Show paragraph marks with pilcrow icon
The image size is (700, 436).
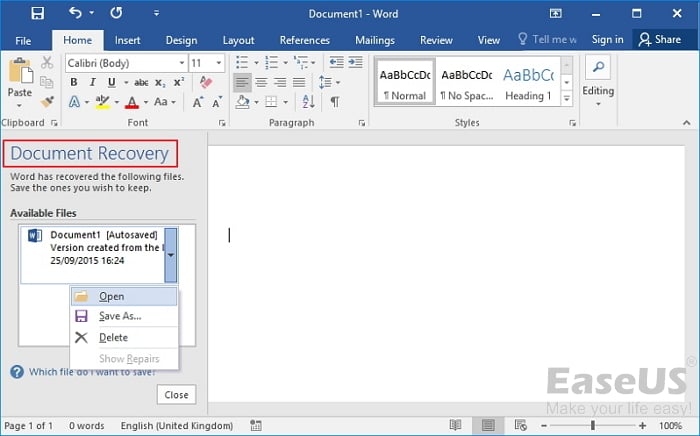point(335,102)
